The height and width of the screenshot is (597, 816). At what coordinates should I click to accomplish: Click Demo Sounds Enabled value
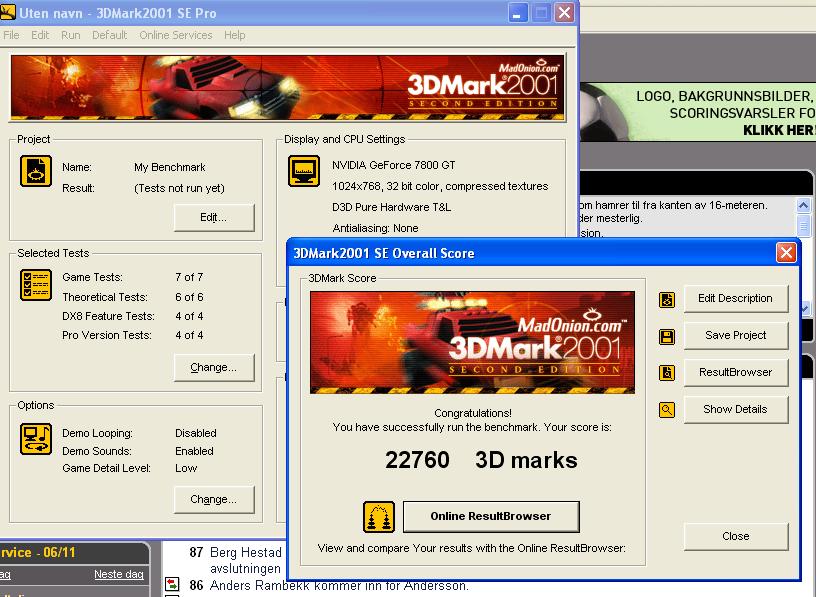(194, 451)
